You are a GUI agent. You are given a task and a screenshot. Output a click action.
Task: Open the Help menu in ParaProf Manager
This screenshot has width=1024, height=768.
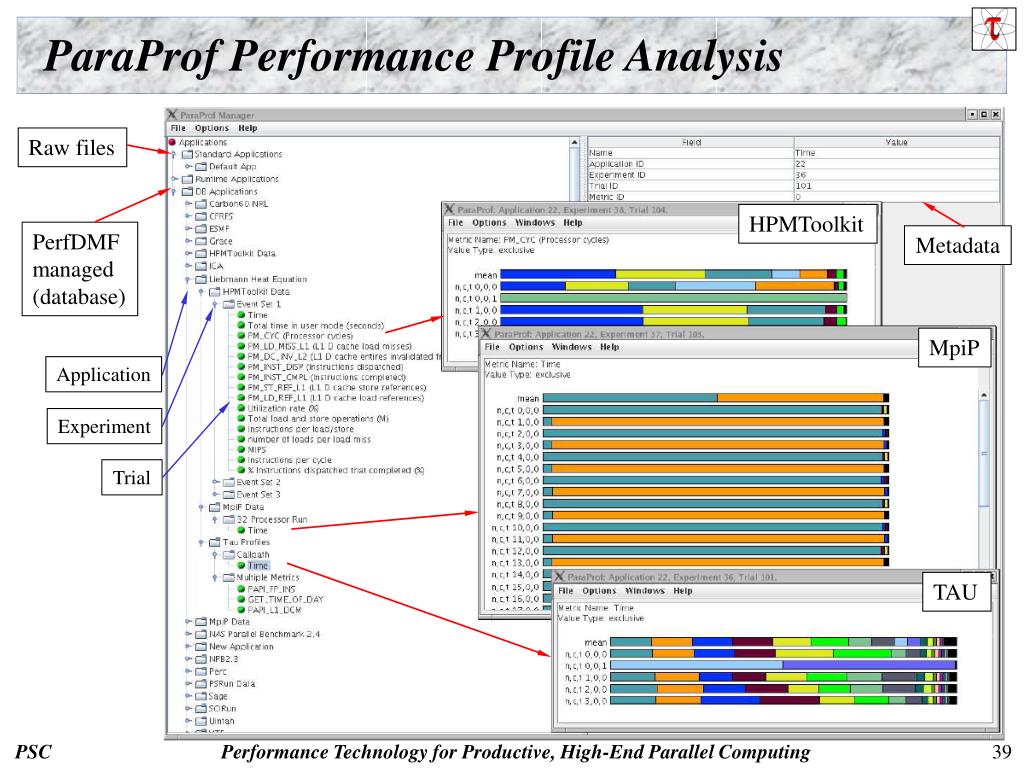[x=248, y=129]
